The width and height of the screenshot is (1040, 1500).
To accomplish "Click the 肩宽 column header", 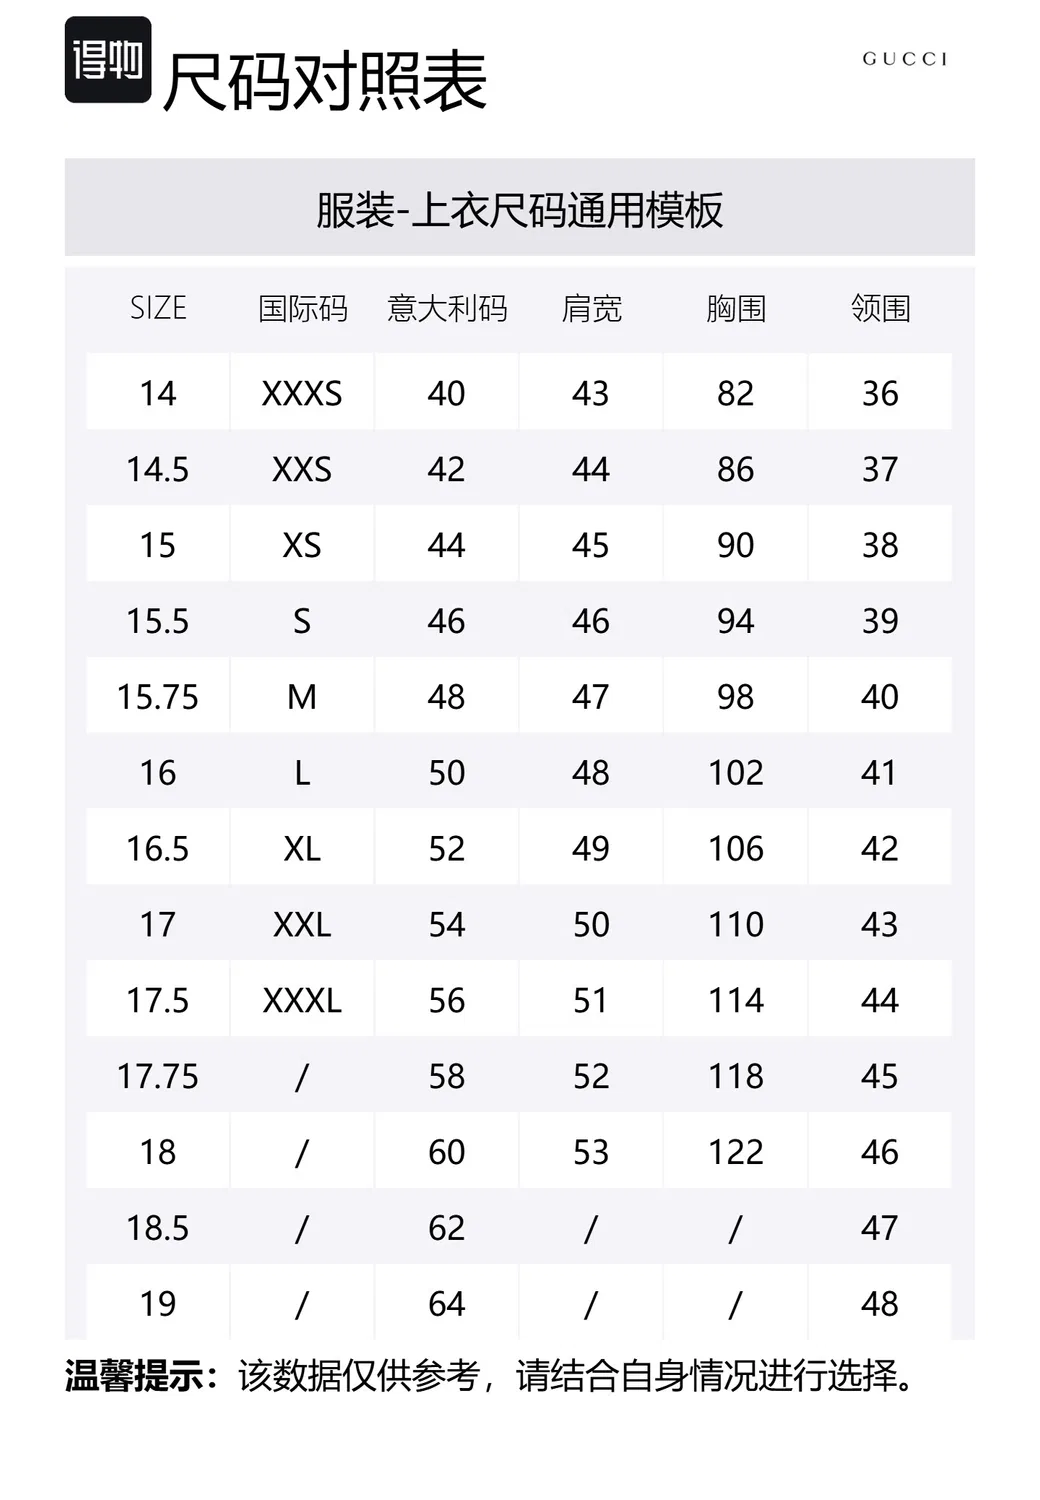I will [x=591, y=308].
